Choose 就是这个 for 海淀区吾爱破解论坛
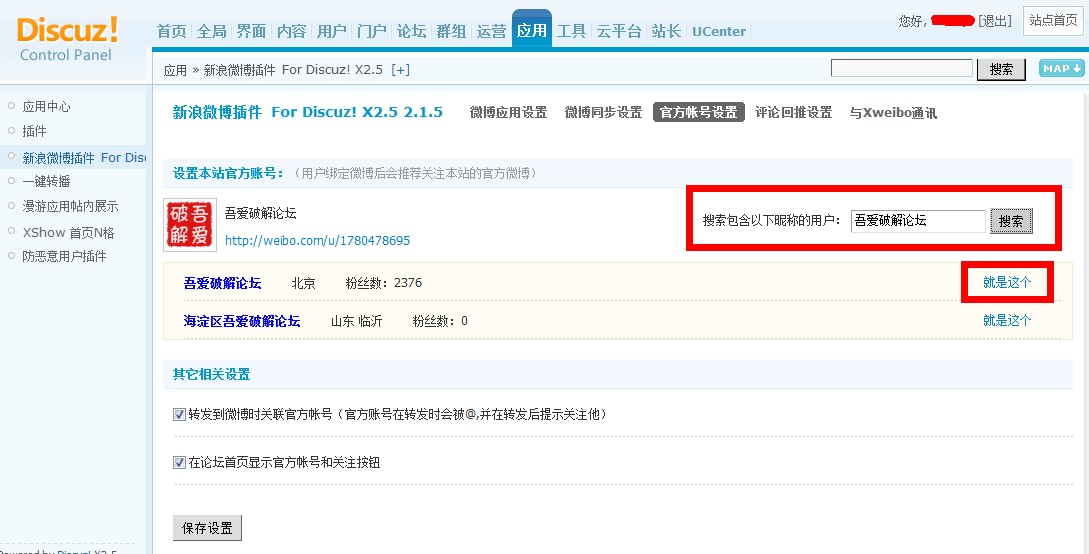1089x554 pixels. pos(1007,320)
